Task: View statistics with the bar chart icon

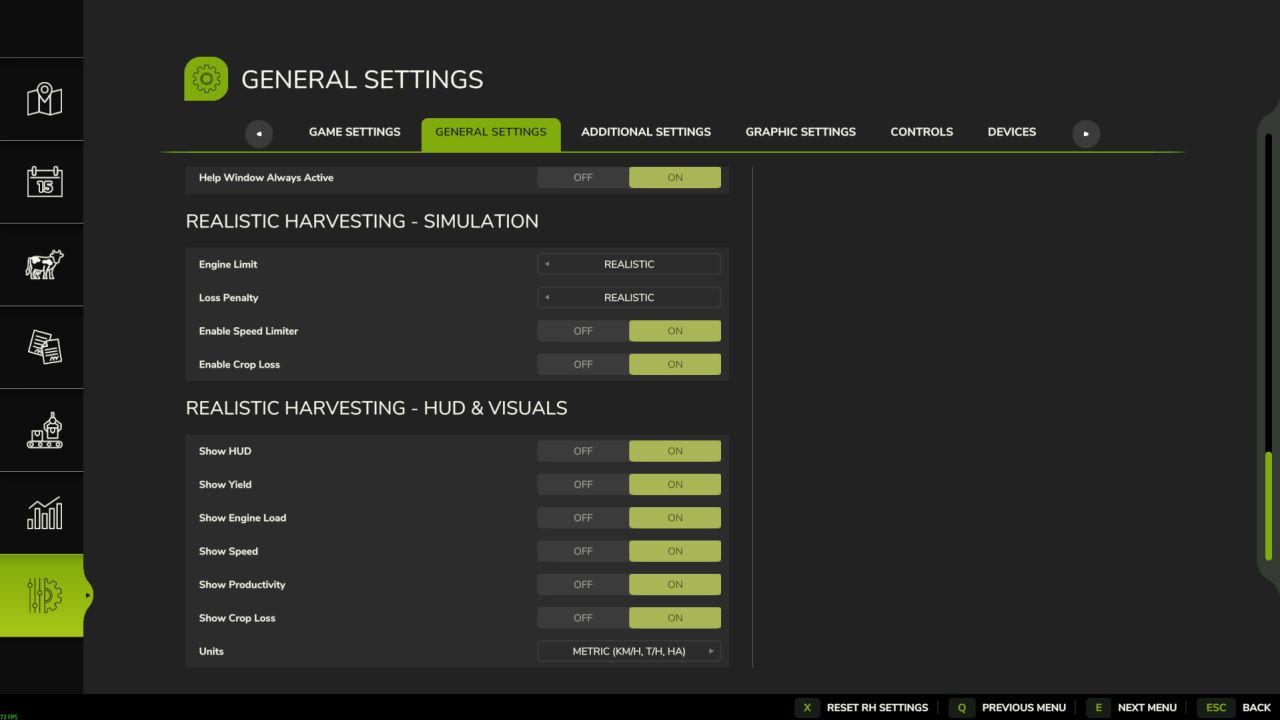Action: coord(42,513)
